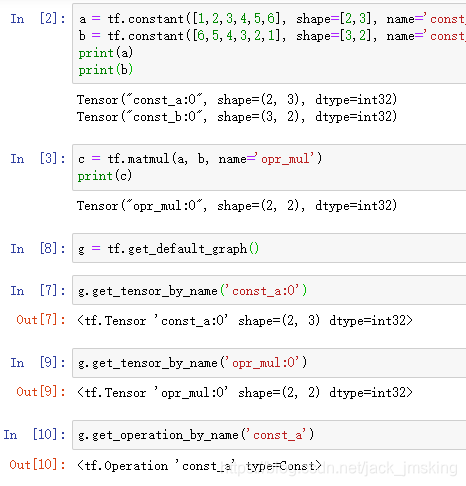Viewport: 466px width, 486px height.
Task: Click the print(b) line in cell 2
Action: coord(106,70)
